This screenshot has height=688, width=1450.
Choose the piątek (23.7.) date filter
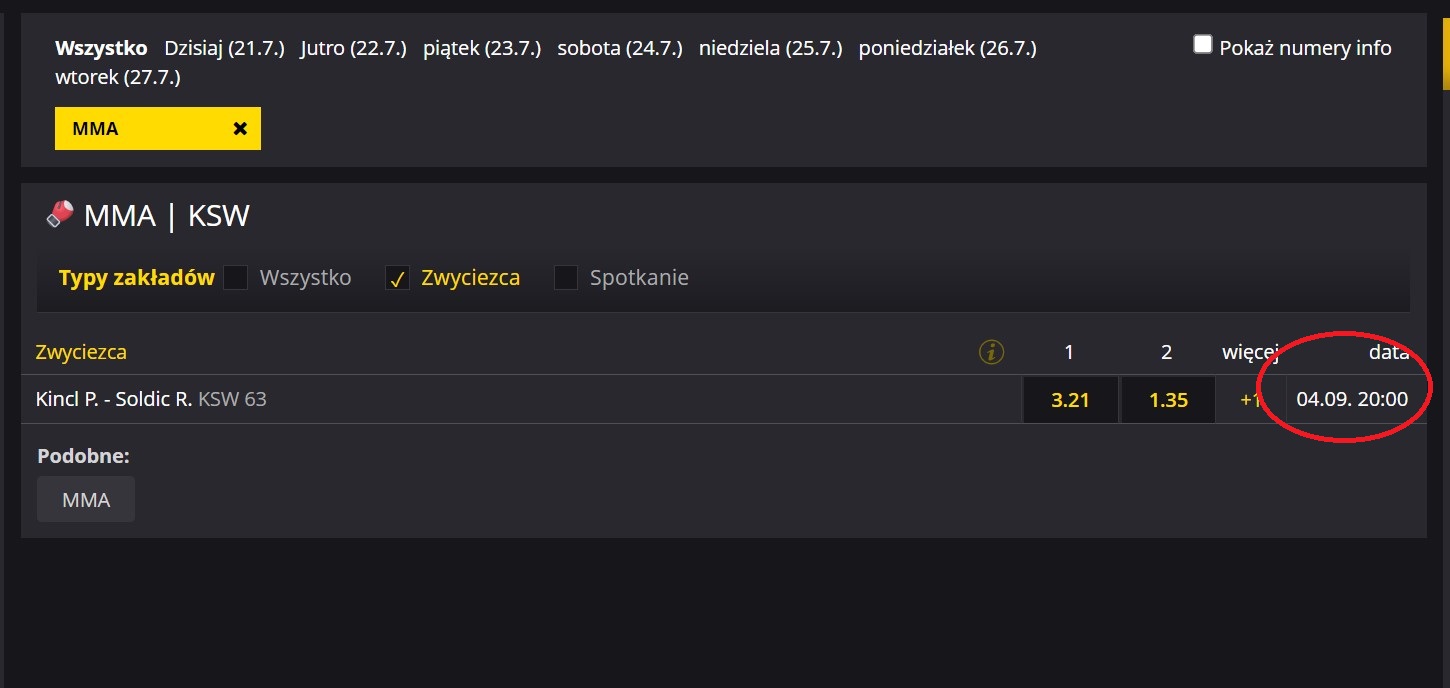coord(482,48)
